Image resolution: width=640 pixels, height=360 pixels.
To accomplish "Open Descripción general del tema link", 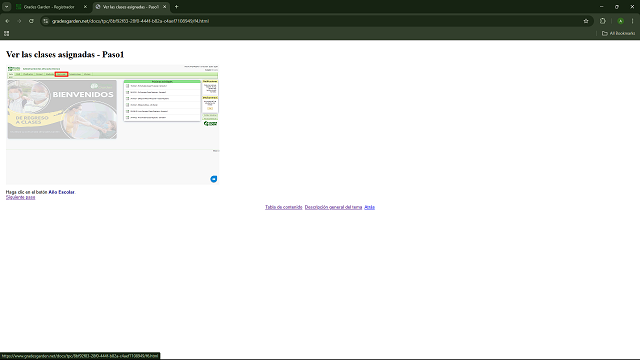I will (333, 207).
